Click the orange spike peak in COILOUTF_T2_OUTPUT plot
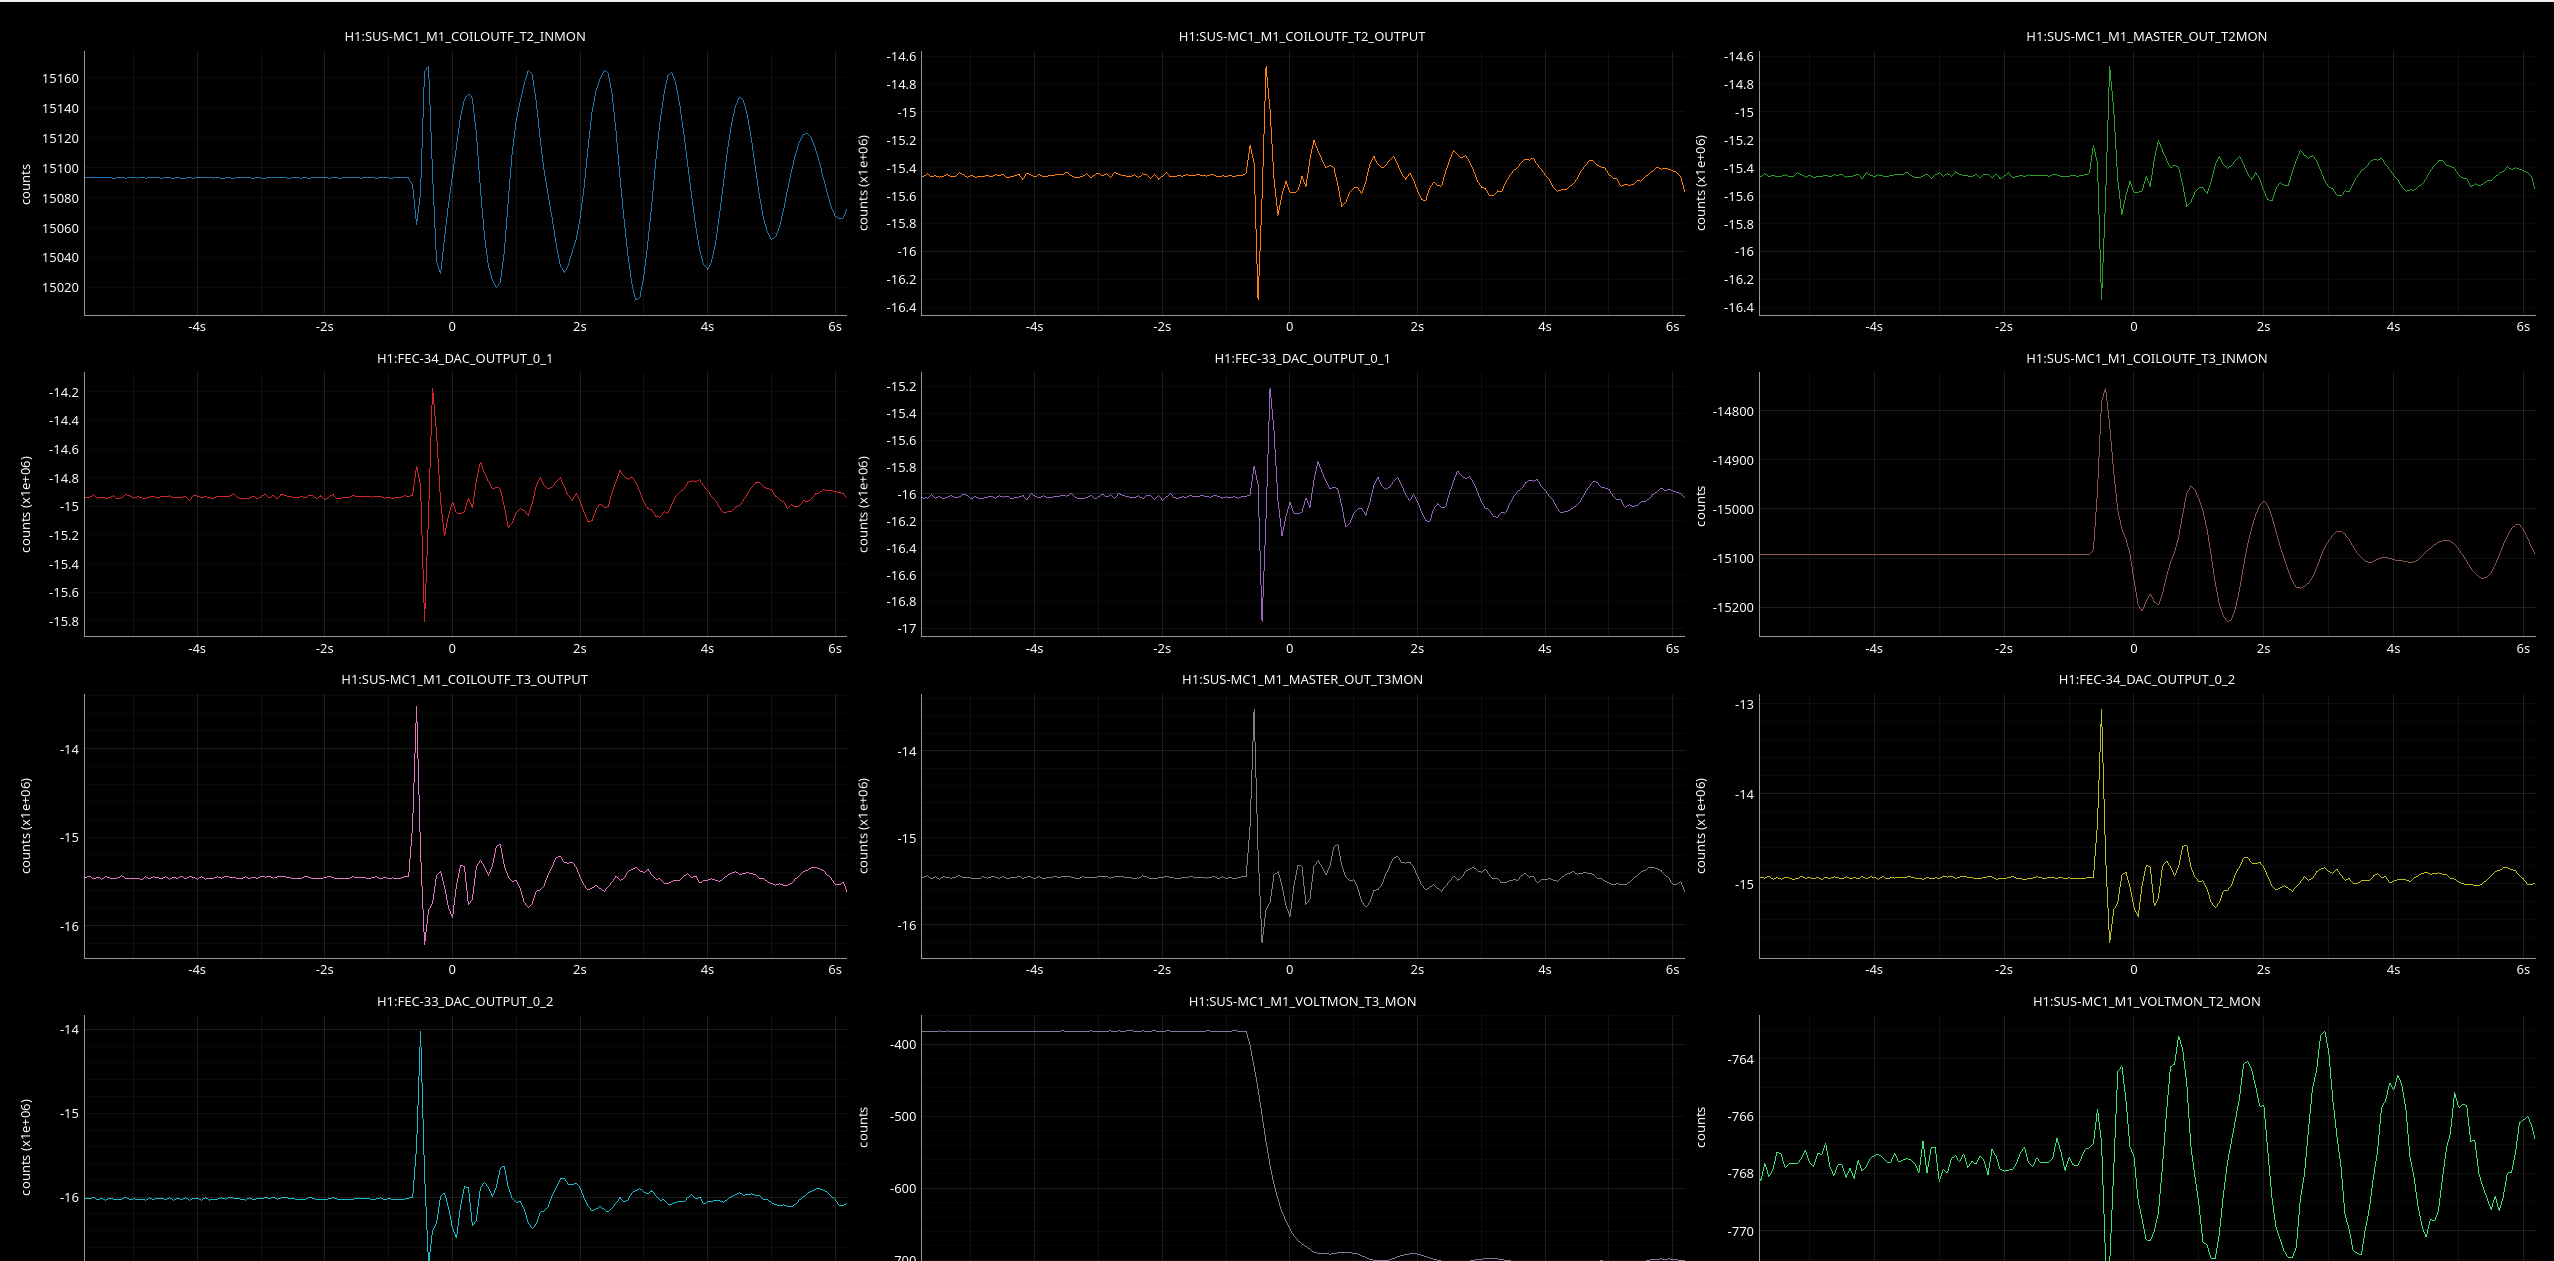The height and width of the screenshot is (1261, 2554). click(1266, 70)
